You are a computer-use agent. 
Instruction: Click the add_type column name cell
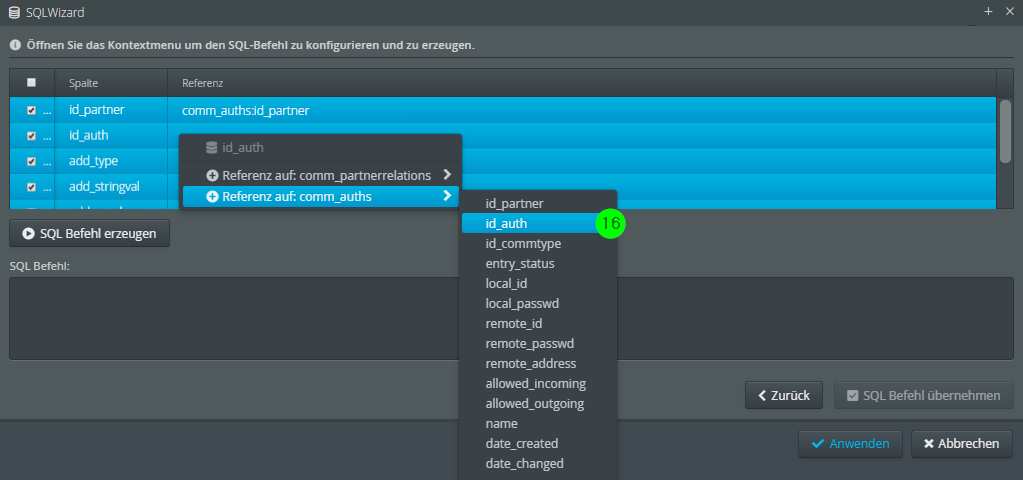coord(111,162)
